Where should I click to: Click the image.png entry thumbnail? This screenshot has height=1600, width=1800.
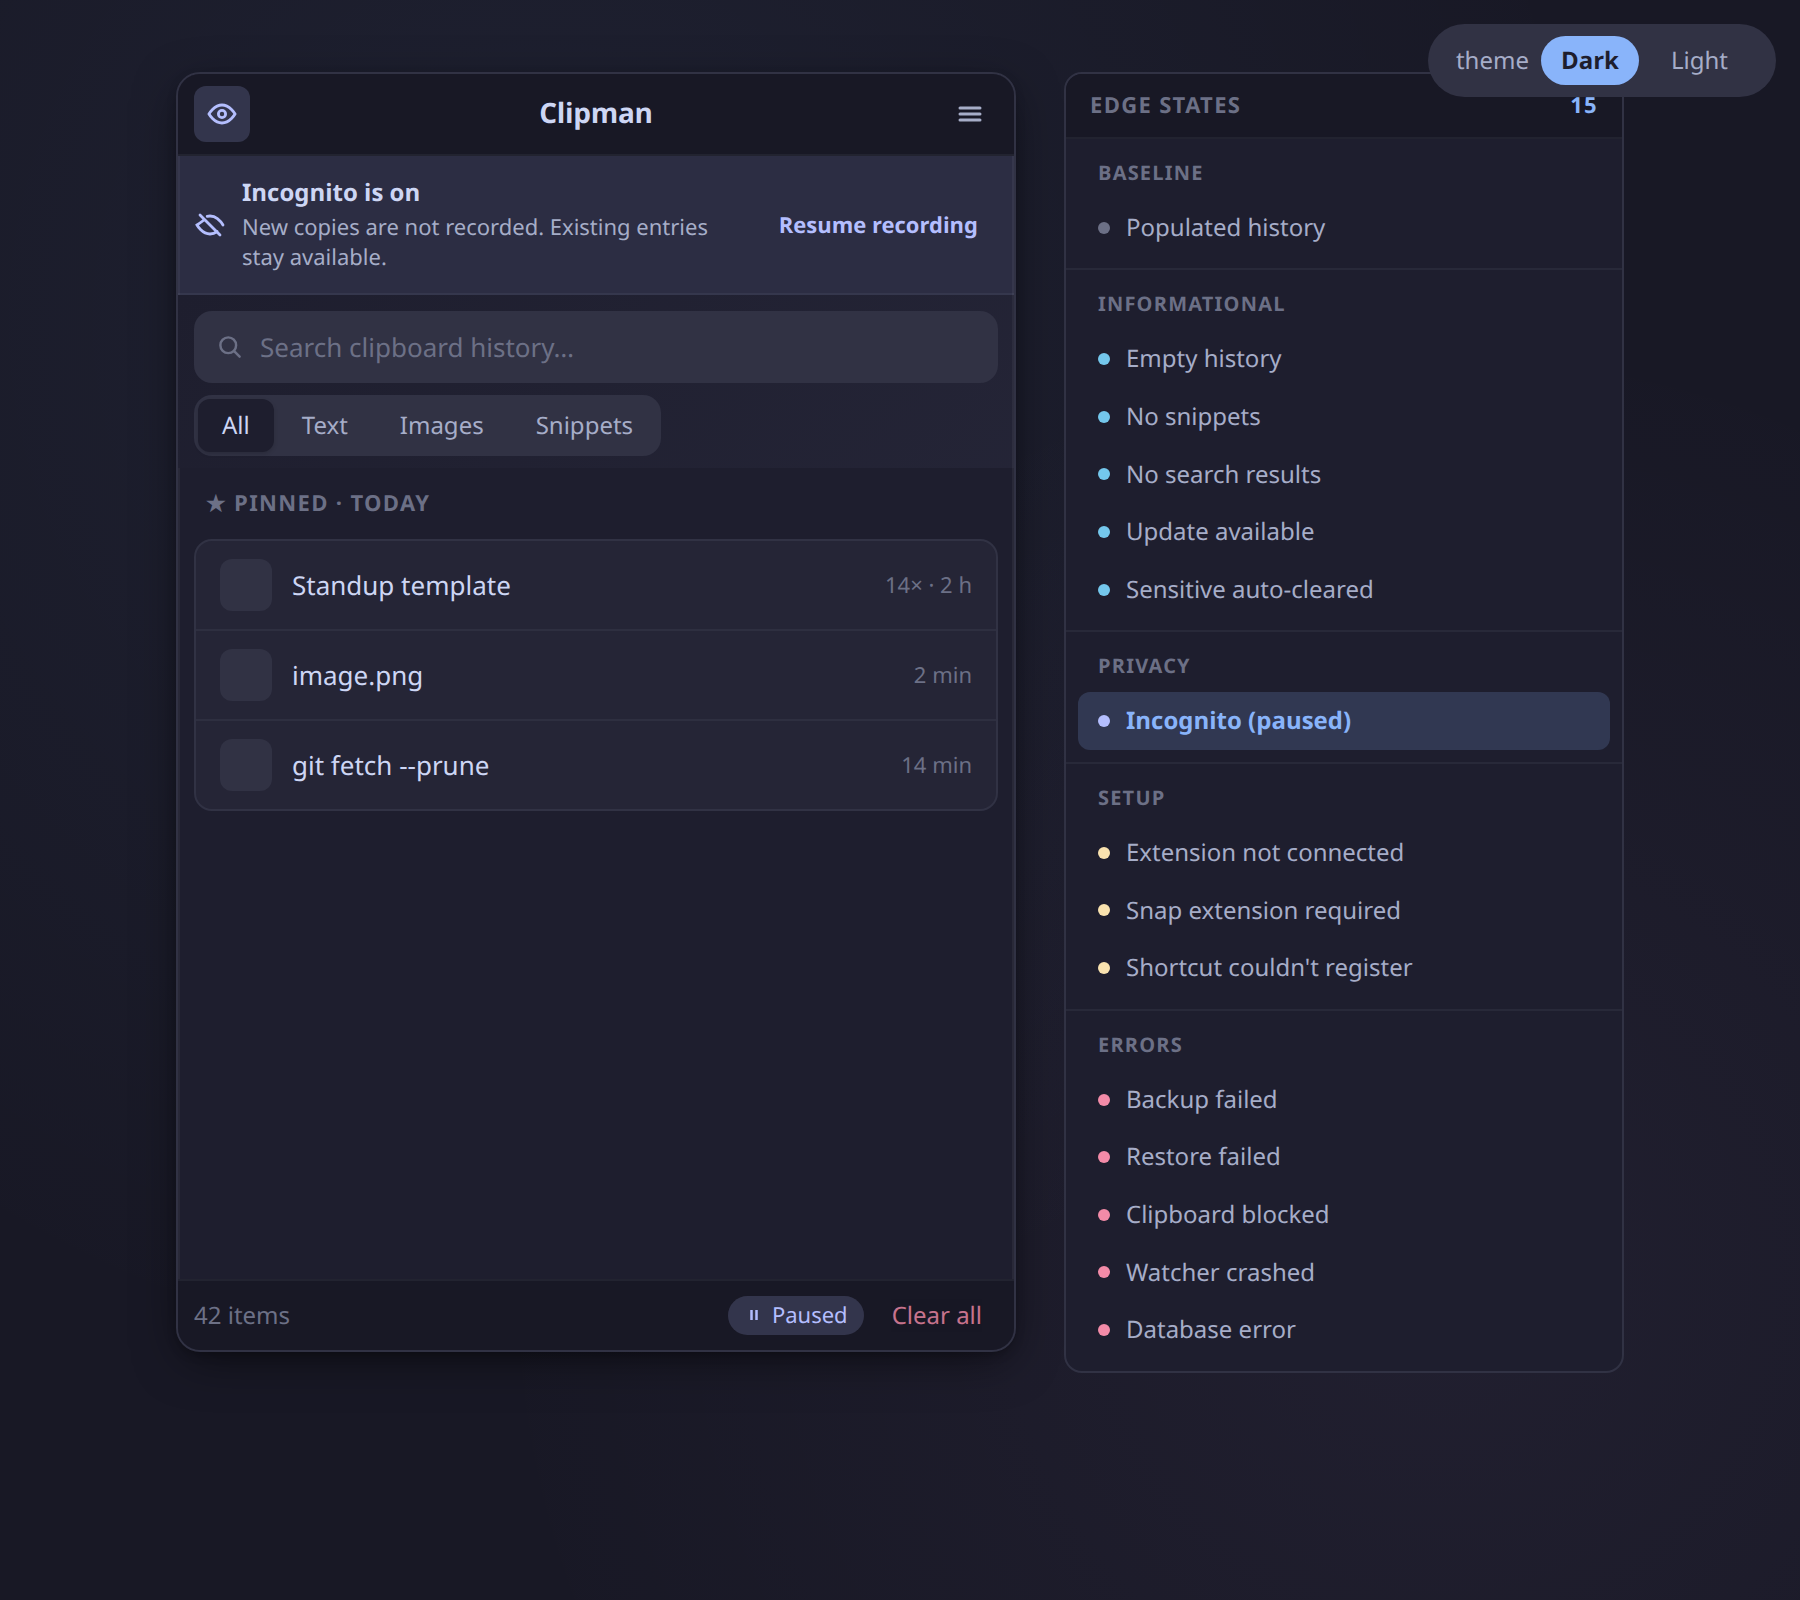246,675
